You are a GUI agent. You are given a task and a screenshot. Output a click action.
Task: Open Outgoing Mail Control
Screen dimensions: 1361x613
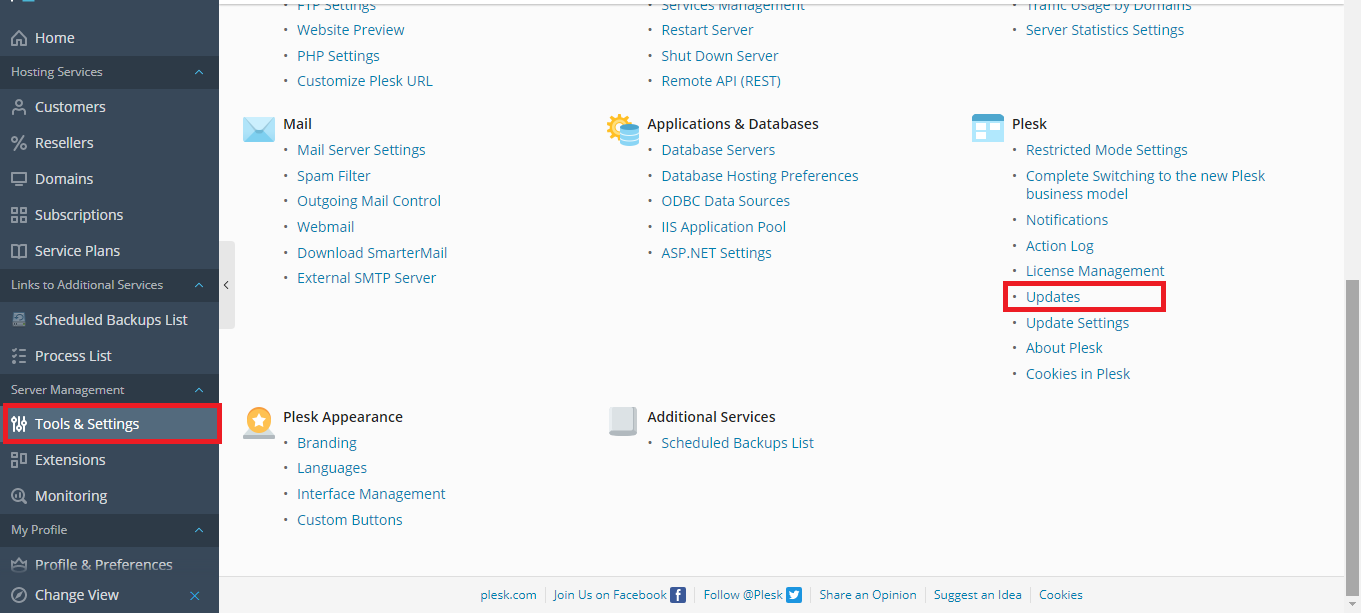(369, 201)
